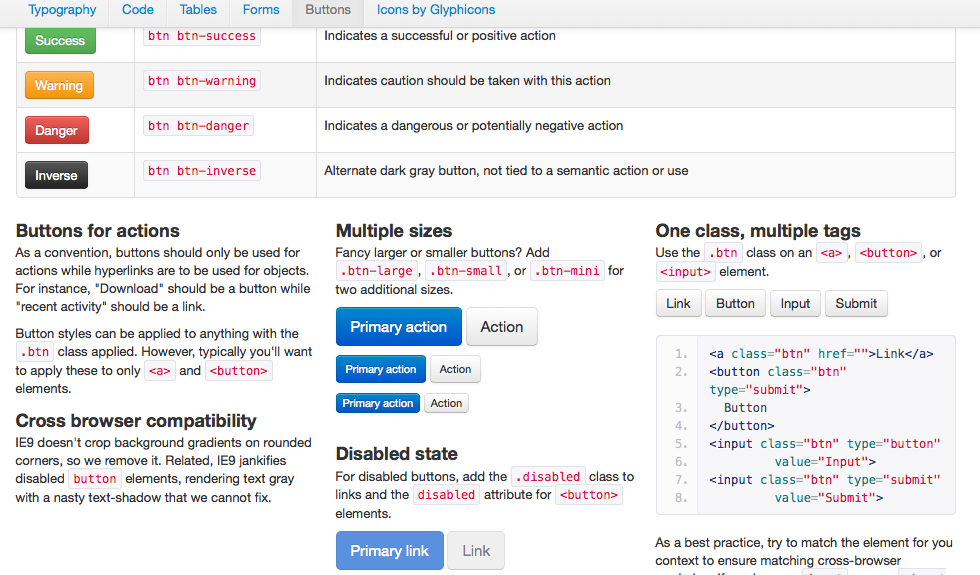
Task: Click the Link button under One class
Action: pos(678,304)
